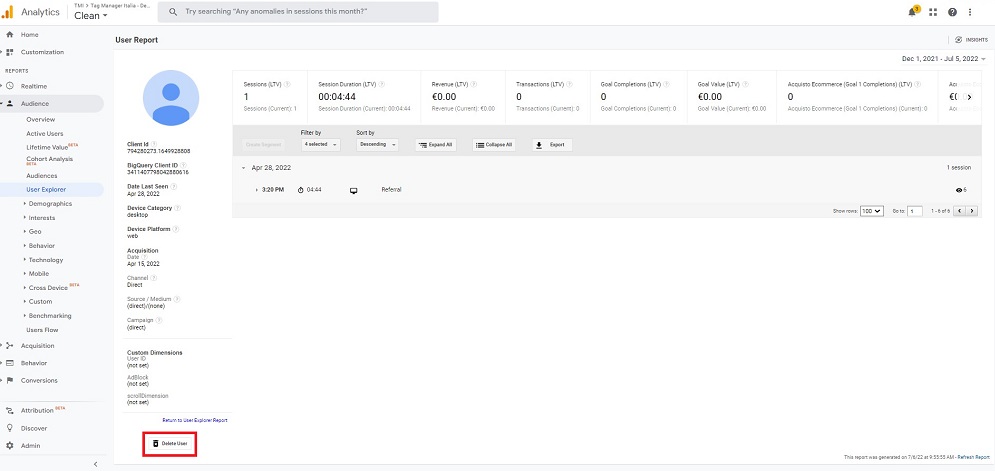Click the Delete User button
The width and height of the screenshot is (995, 471).
(x=170, y=443)
